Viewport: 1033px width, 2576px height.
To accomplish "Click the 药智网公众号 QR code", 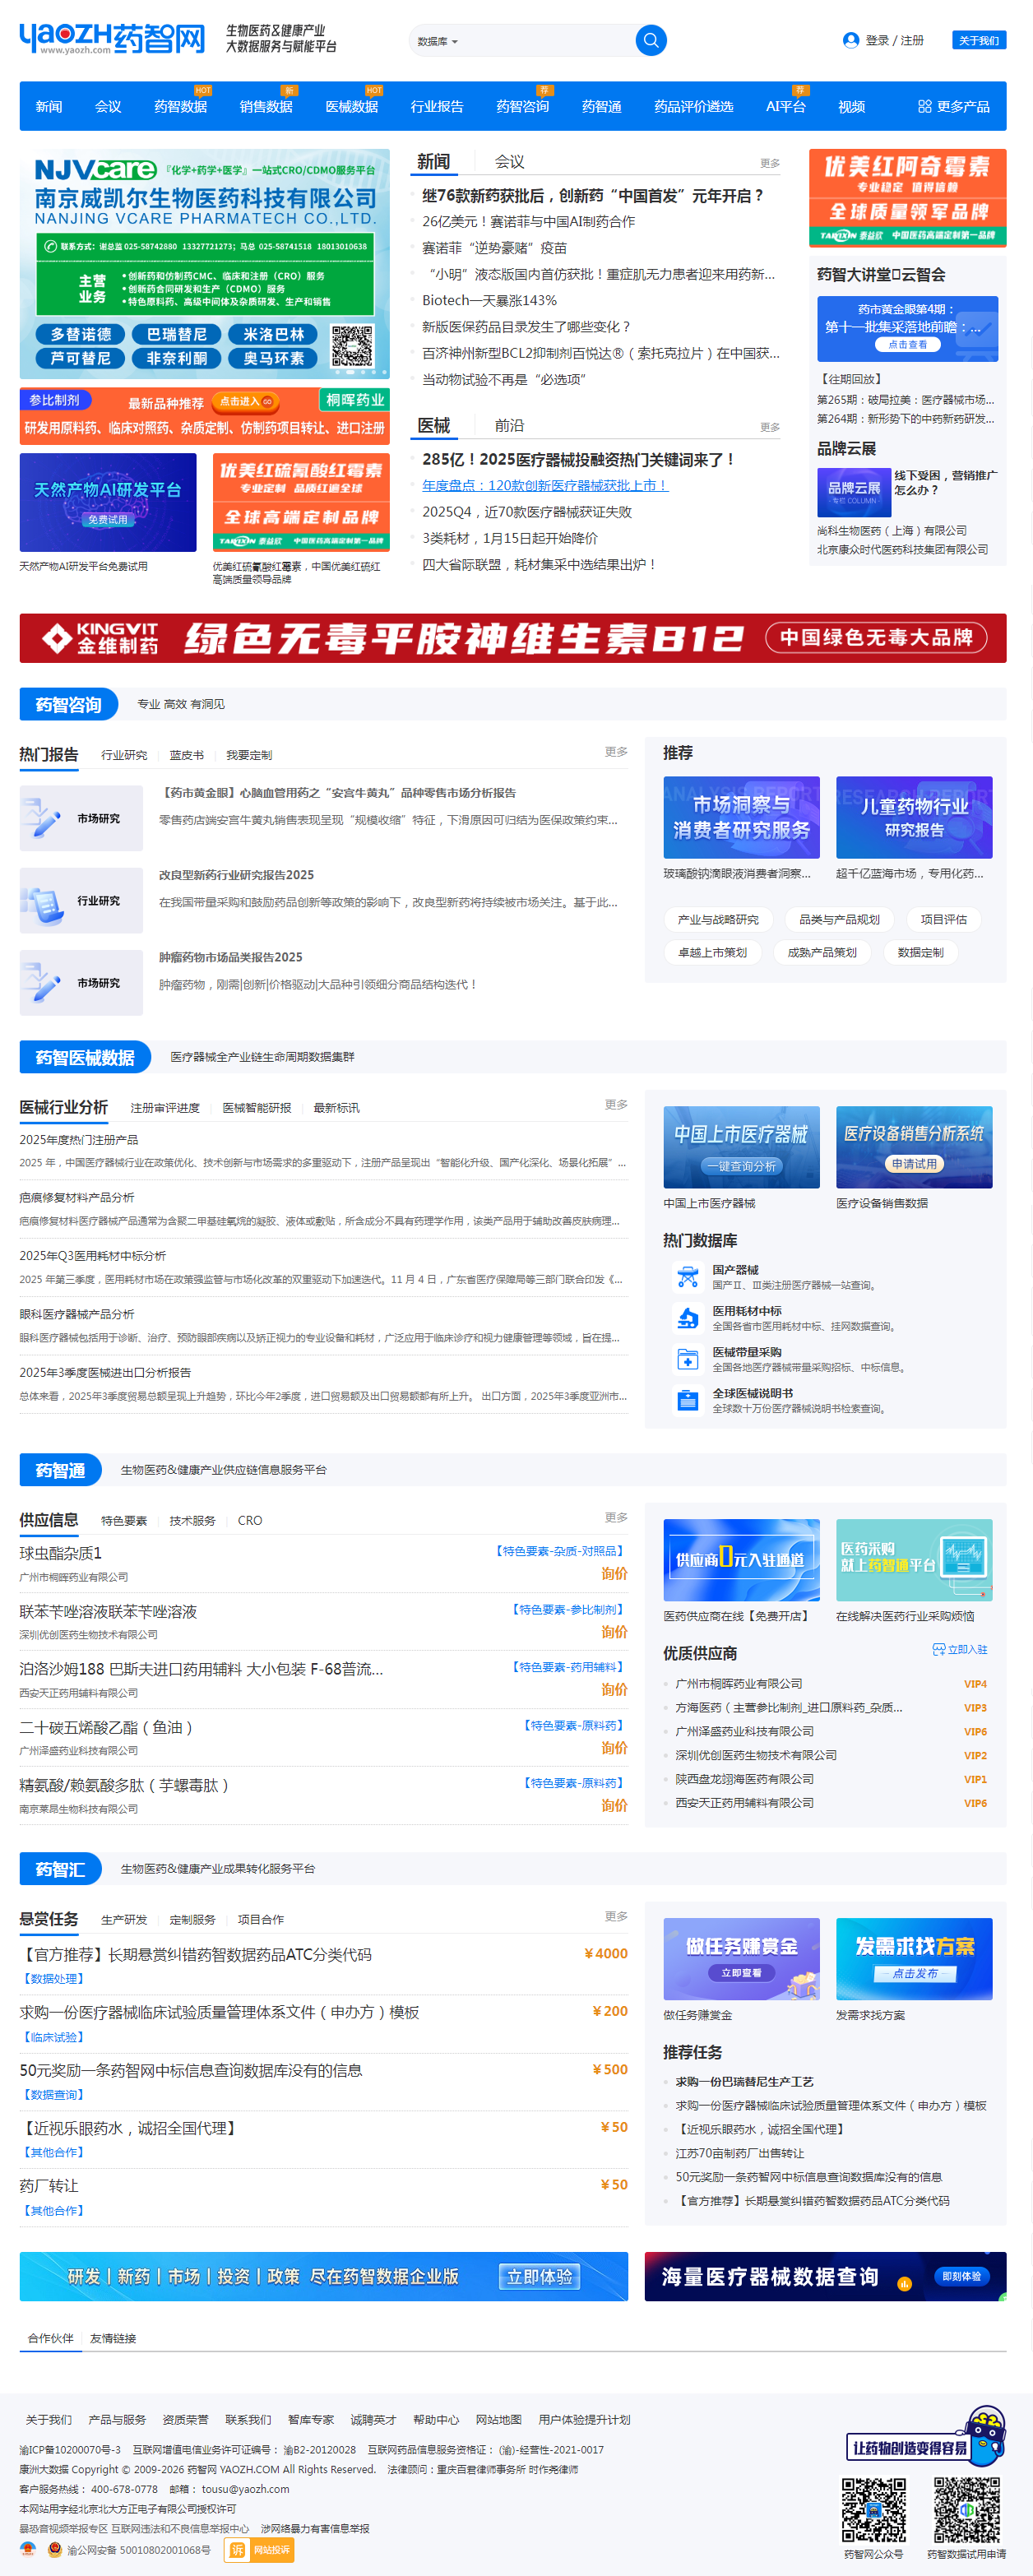I will coord(873,2510).
